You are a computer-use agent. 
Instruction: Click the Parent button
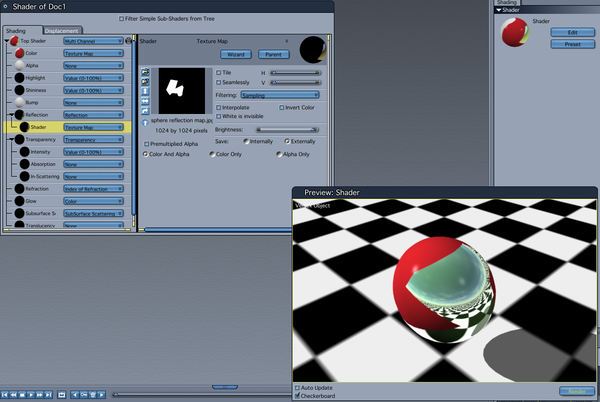coord(273,54)
